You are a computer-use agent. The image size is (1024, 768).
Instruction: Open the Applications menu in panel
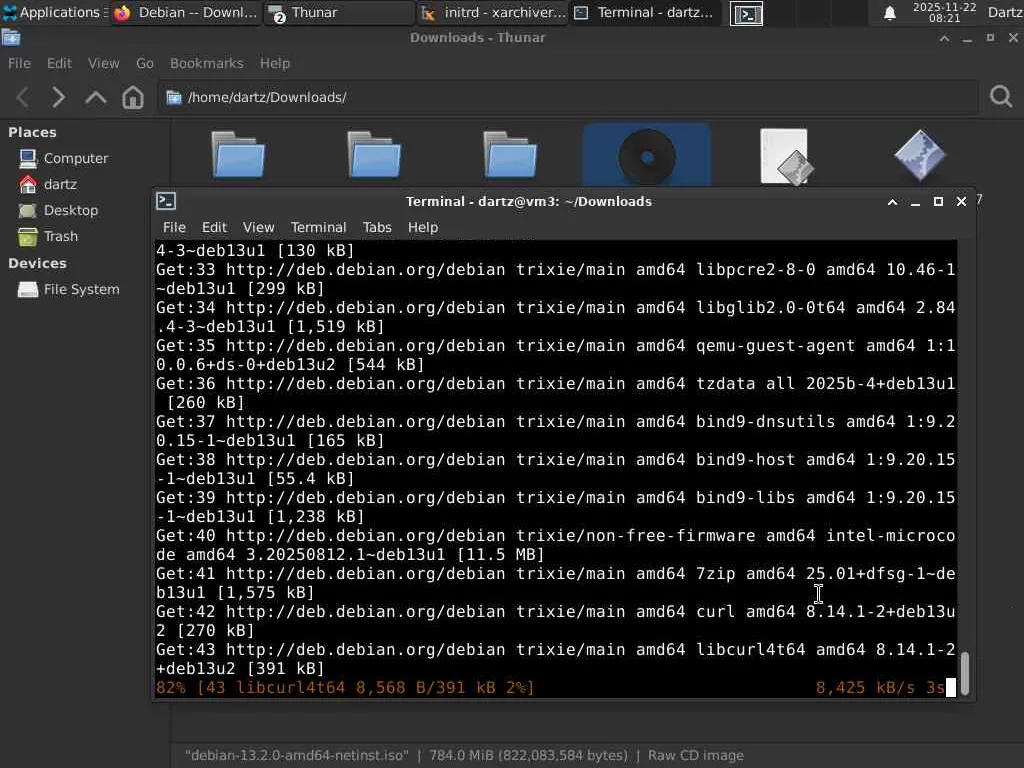53,12
